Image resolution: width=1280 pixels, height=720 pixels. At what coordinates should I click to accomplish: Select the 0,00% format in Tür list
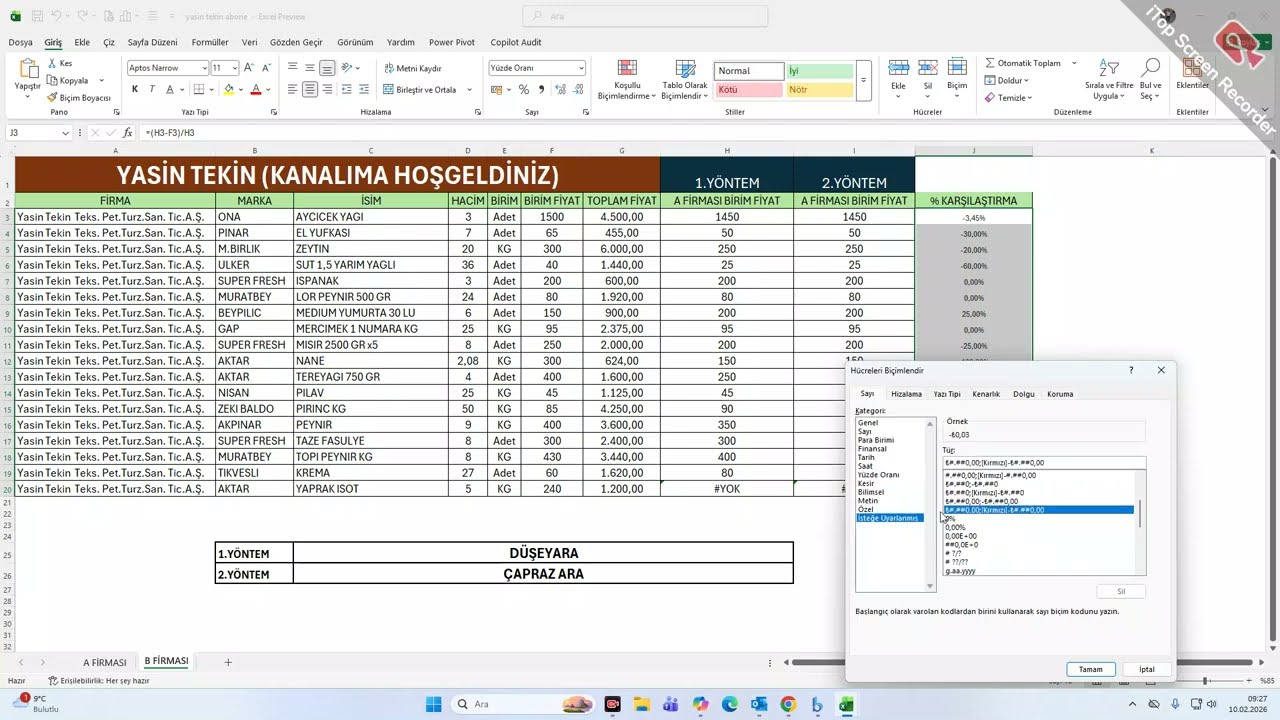coord(956,527)
